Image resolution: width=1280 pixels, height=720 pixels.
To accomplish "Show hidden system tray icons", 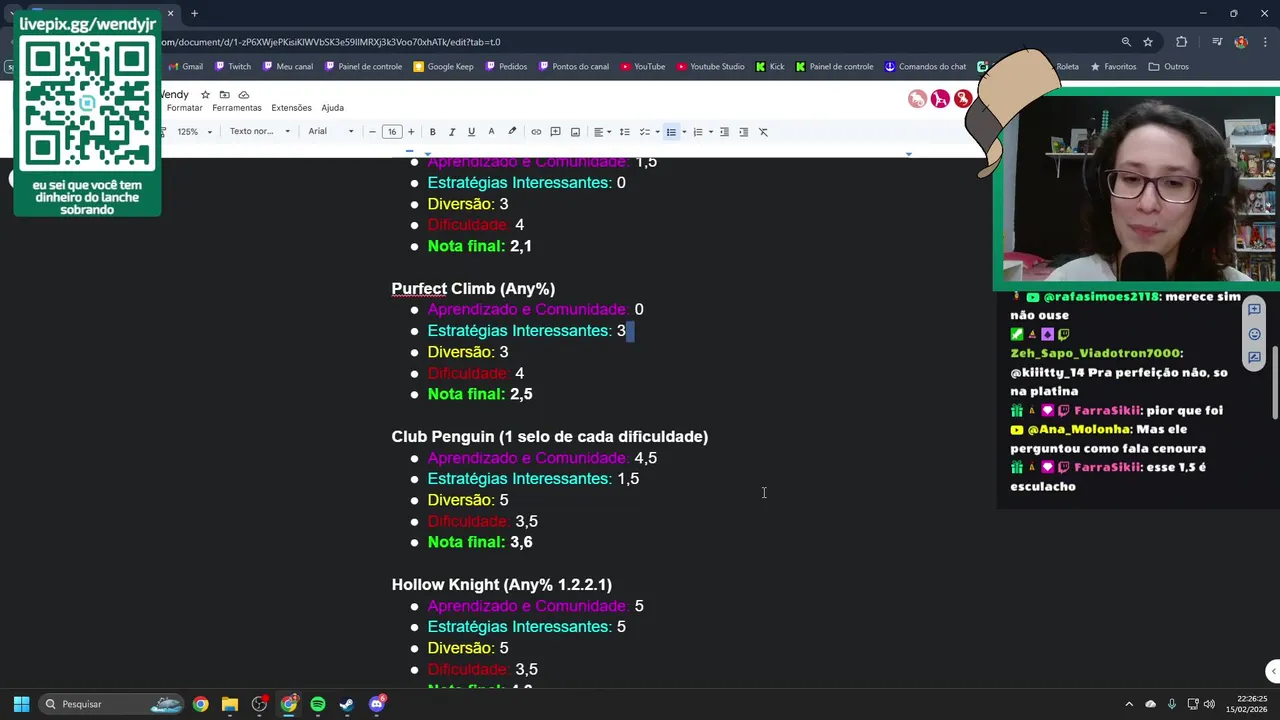I will (1129, 704).
